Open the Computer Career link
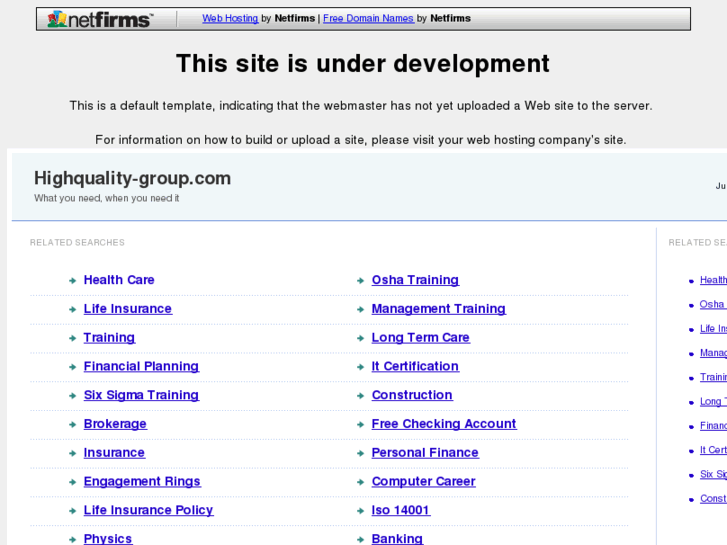The width and height of the screenshot is (727, 545). coord(423,481)
